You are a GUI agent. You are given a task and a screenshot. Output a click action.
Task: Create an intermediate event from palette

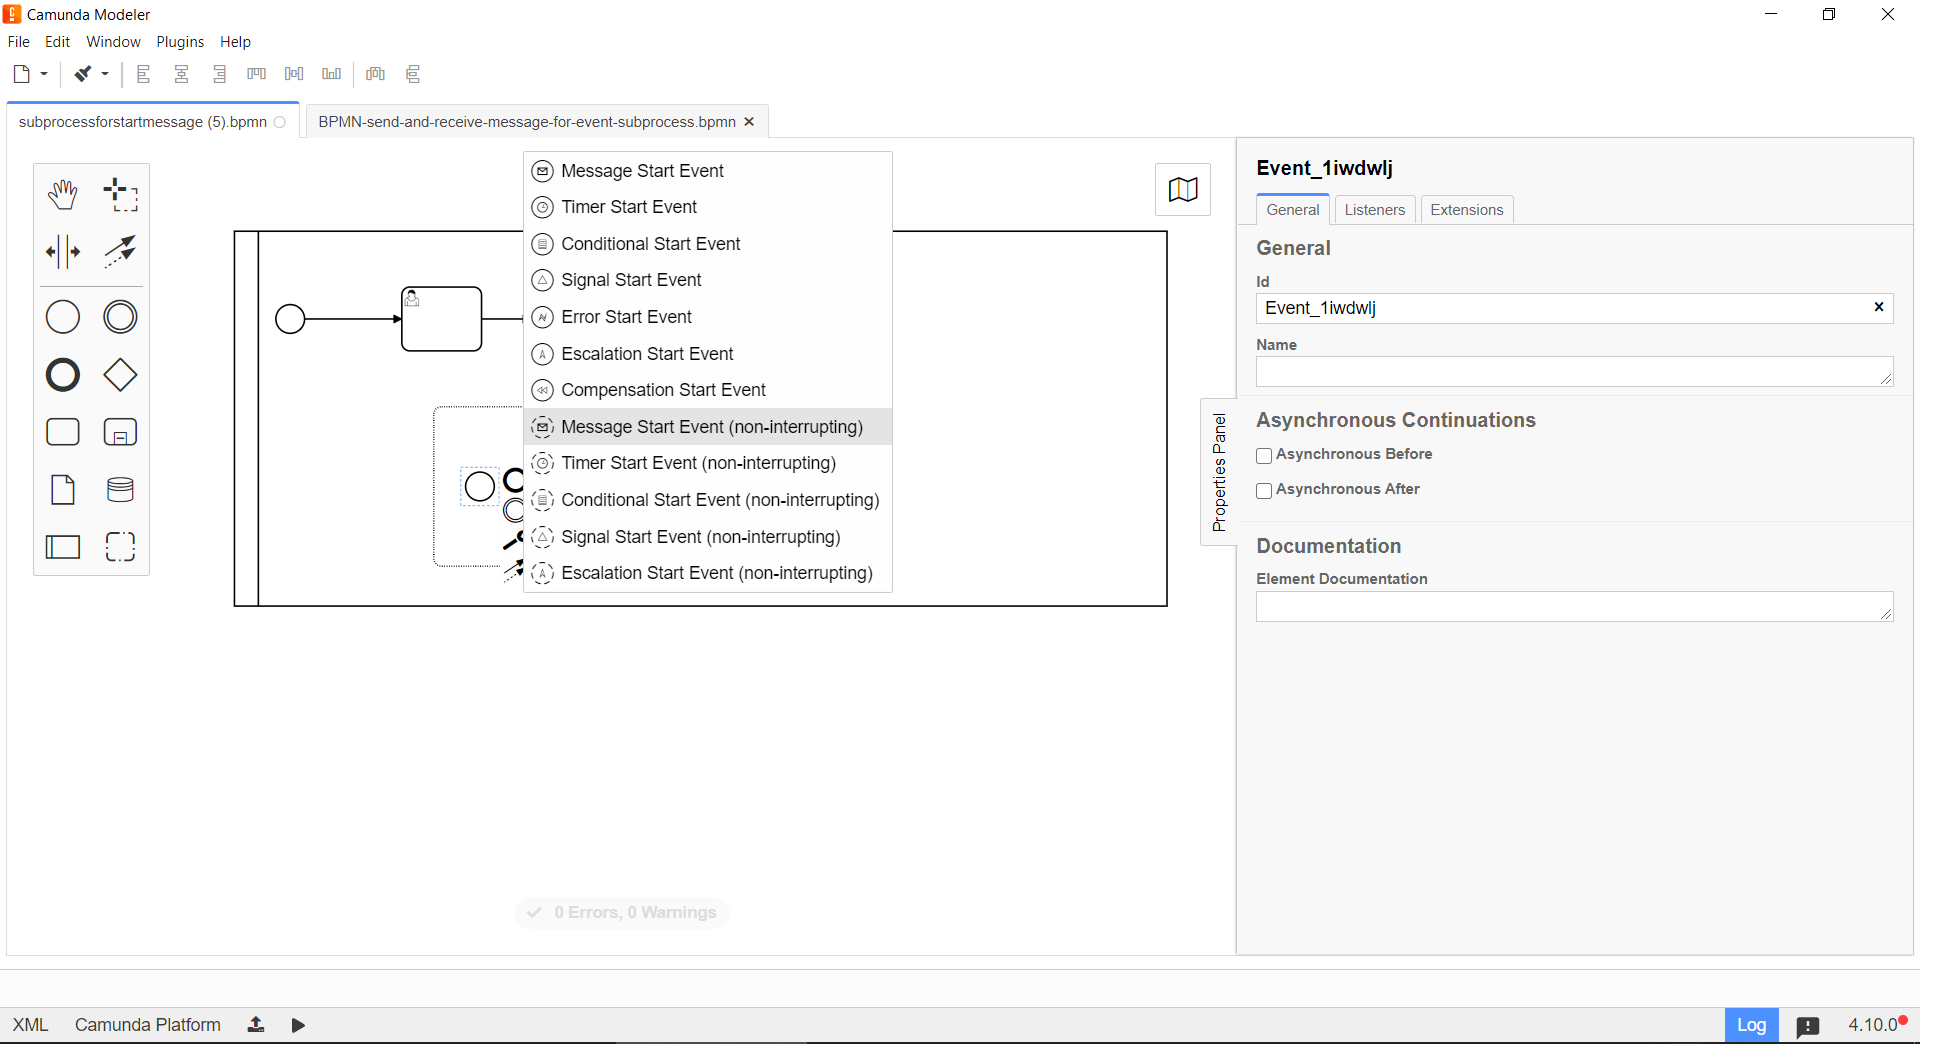tap(120, 317)
